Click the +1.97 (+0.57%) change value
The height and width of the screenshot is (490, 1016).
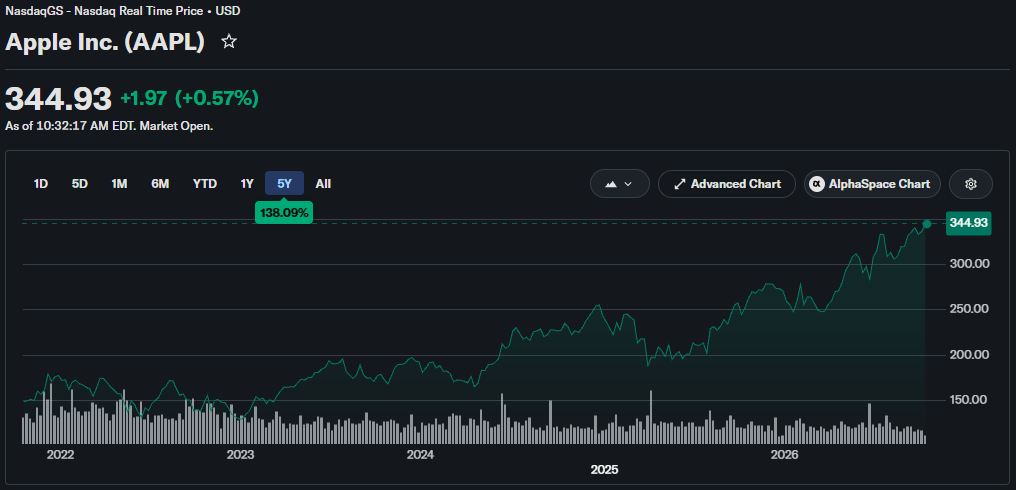(x=189, y=99)
